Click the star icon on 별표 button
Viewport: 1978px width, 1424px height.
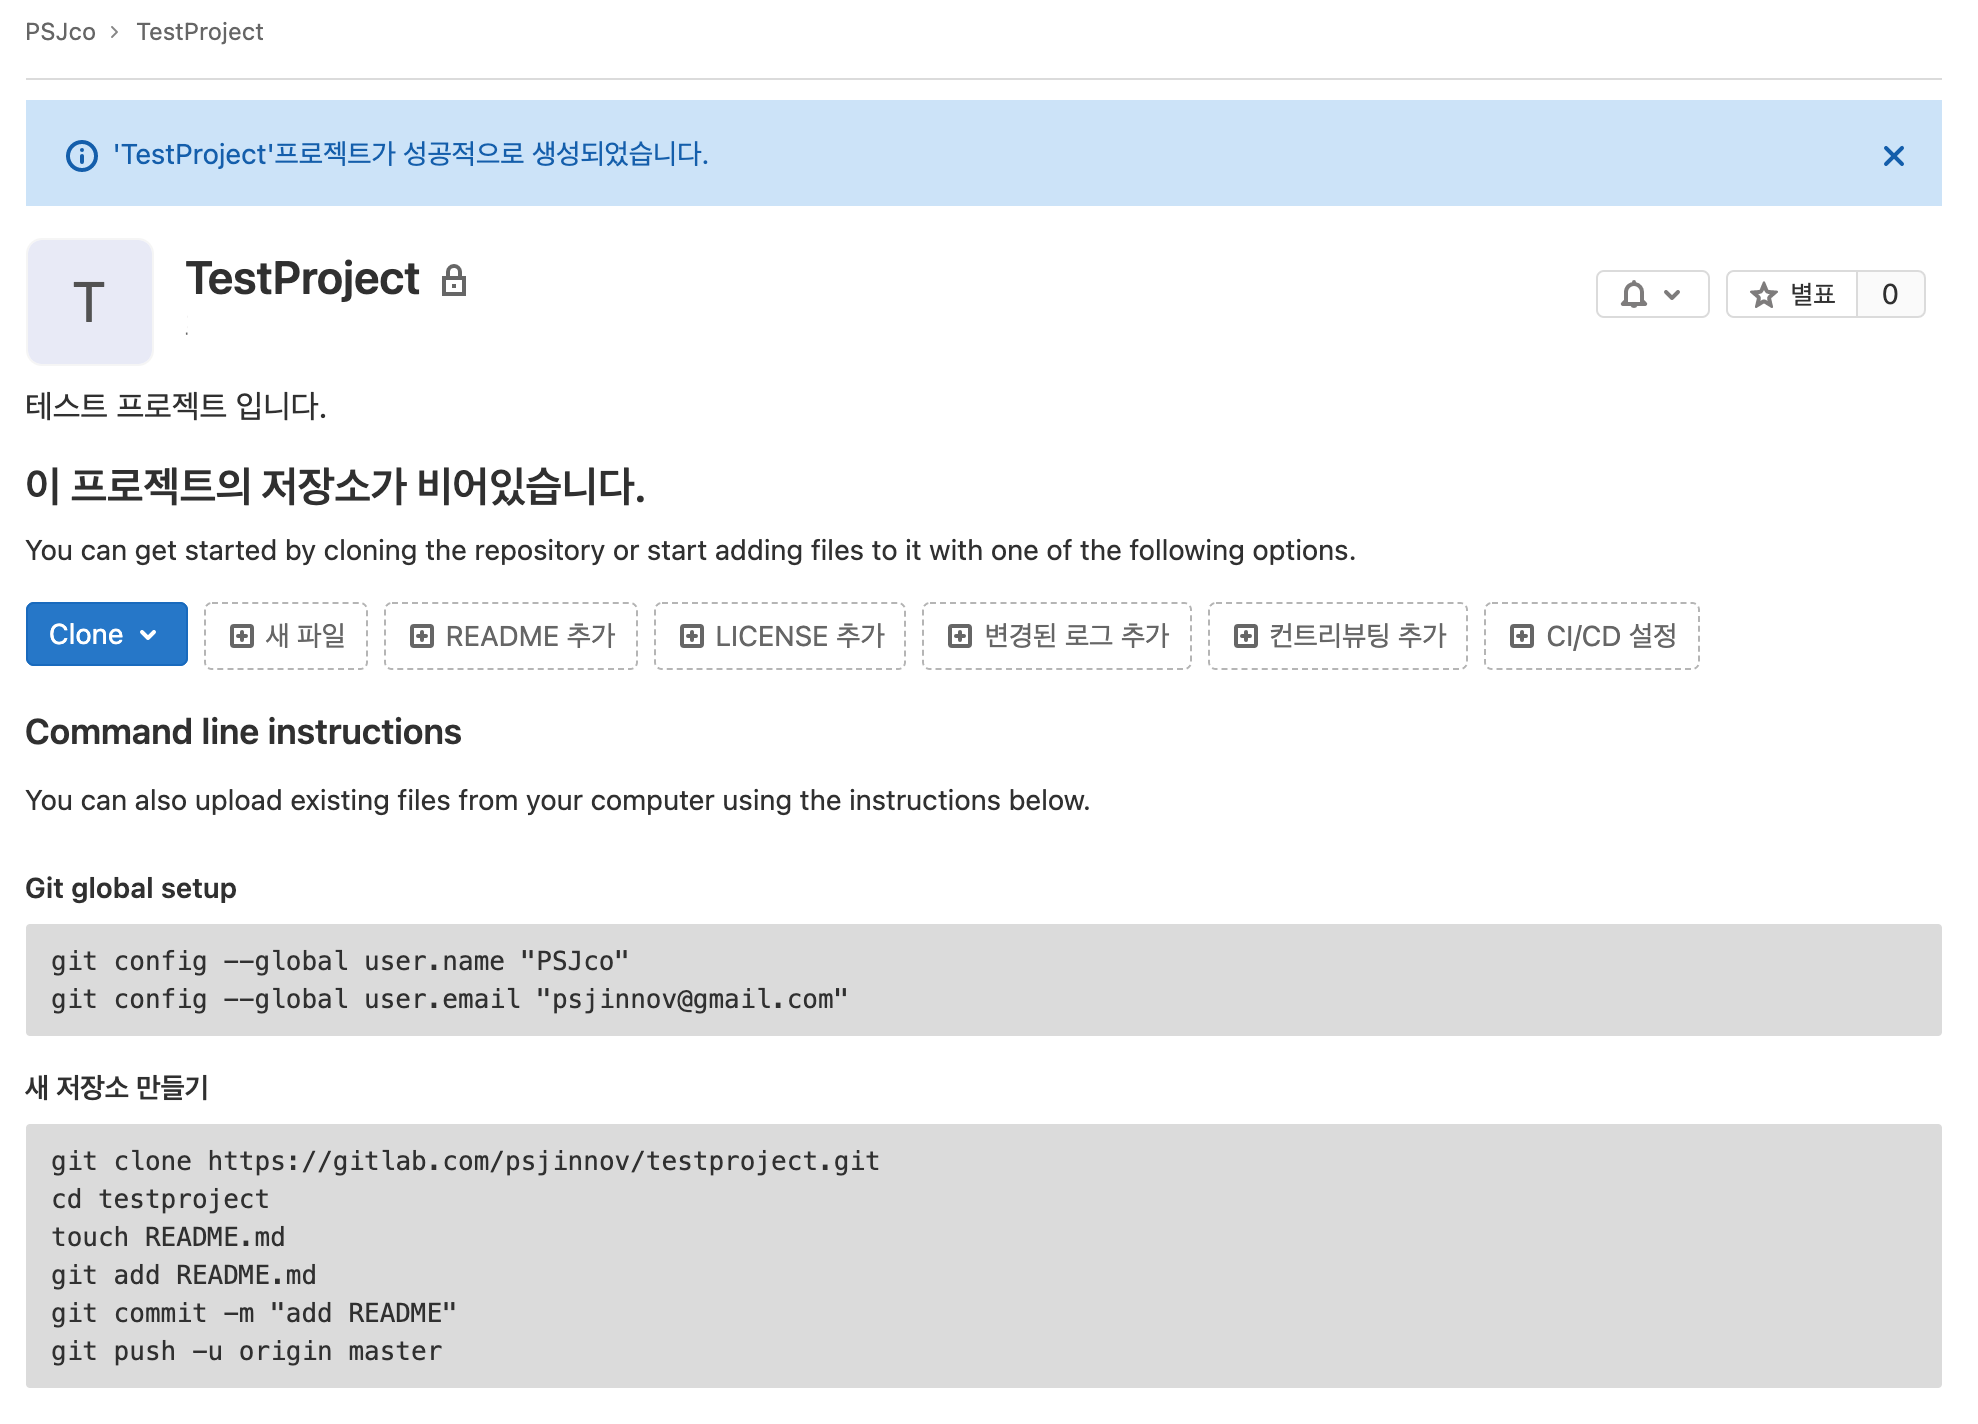1763,295
